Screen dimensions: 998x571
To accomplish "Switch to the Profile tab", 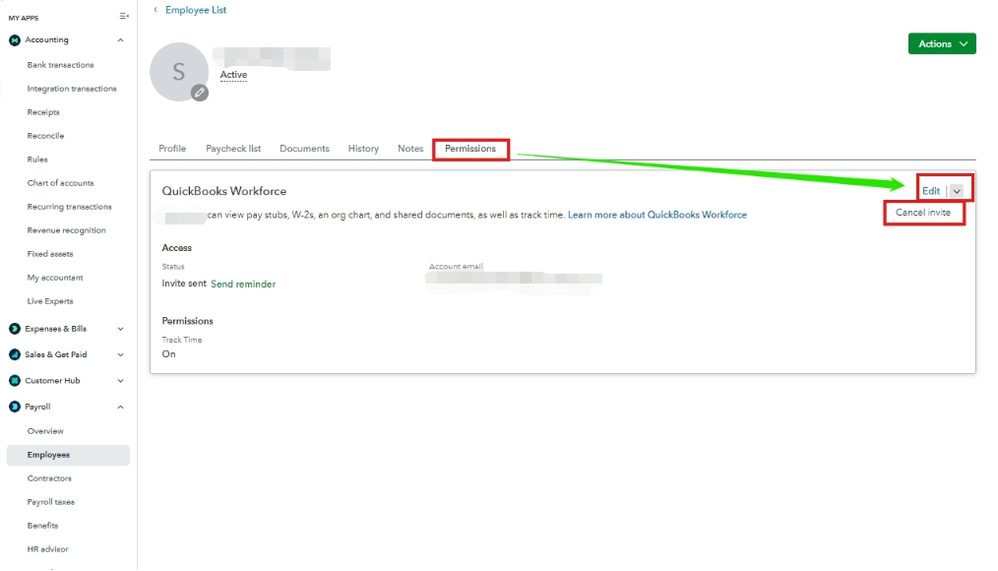I will [172, 148].
